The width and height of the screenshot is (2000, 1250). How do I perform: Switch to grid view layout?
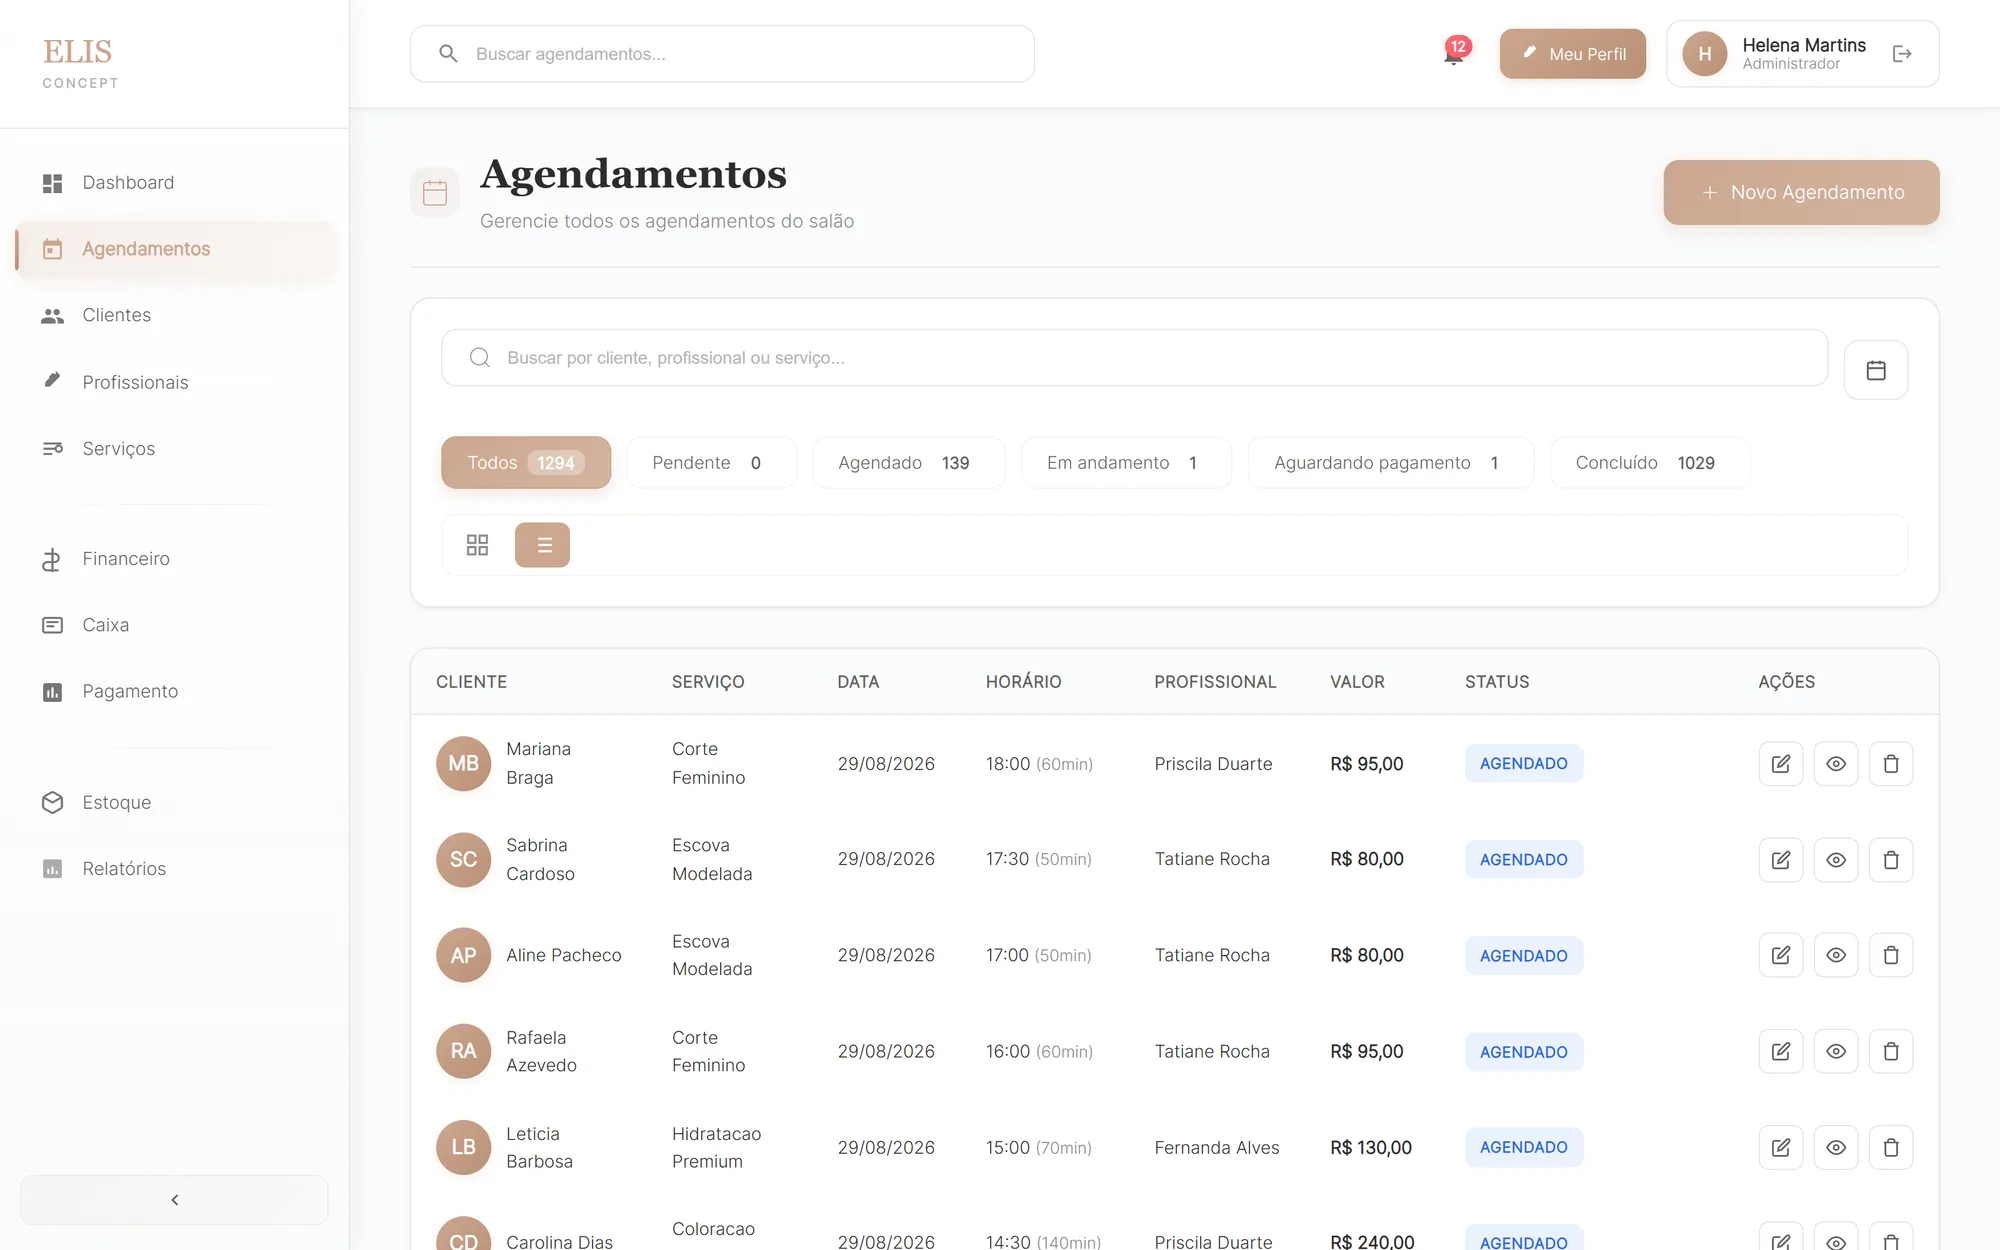pyautogui.click(x=477, y=545)
